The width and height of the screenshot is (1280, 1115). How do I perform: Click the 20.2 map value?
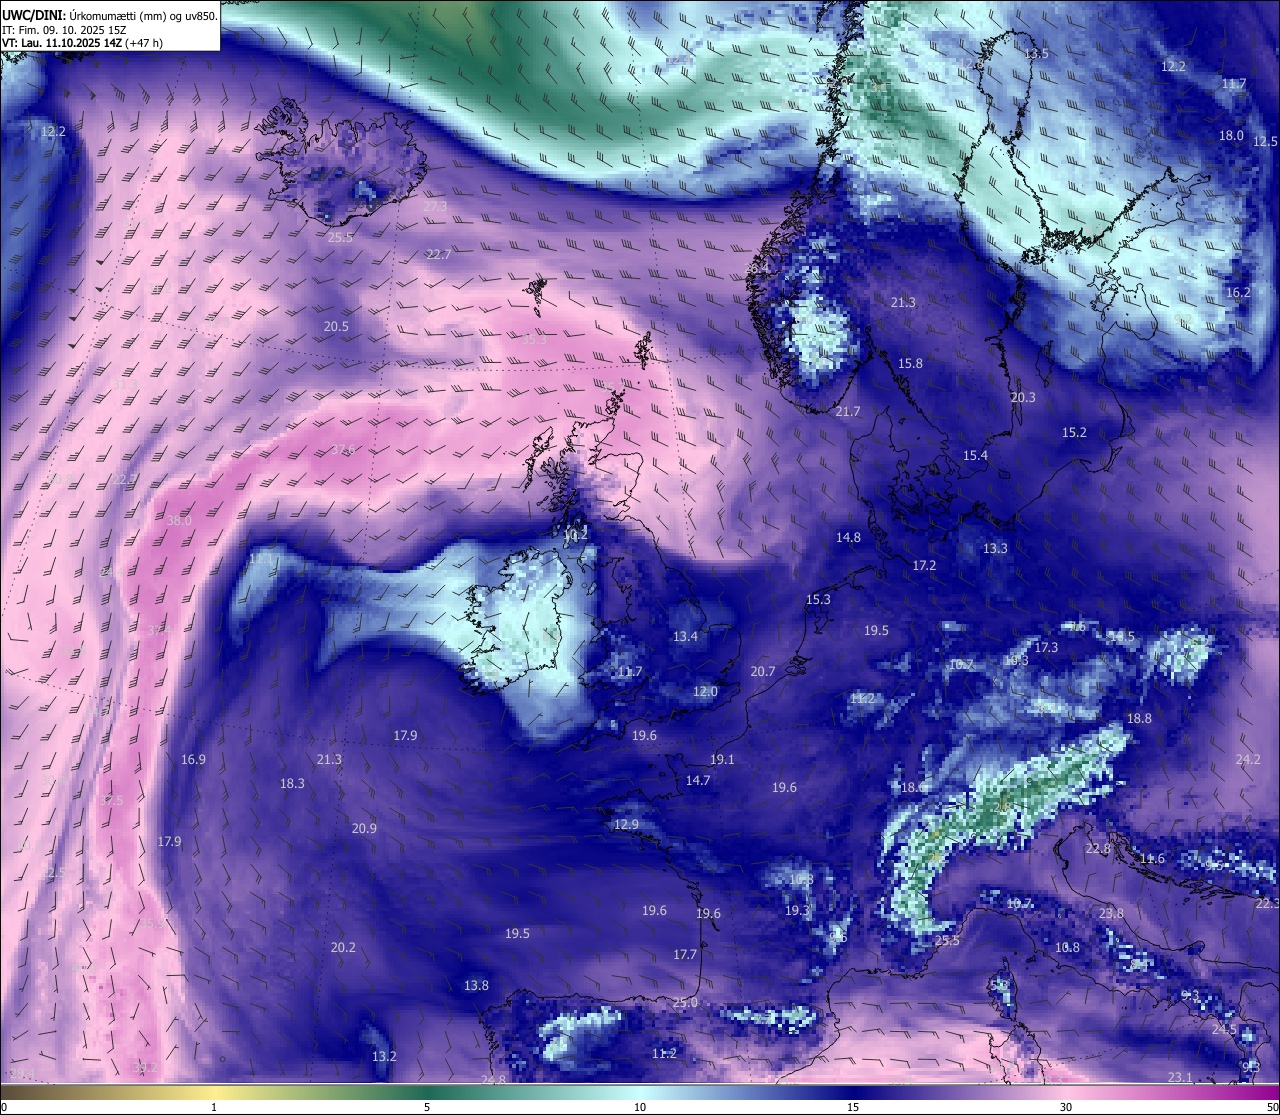point(343,948)
